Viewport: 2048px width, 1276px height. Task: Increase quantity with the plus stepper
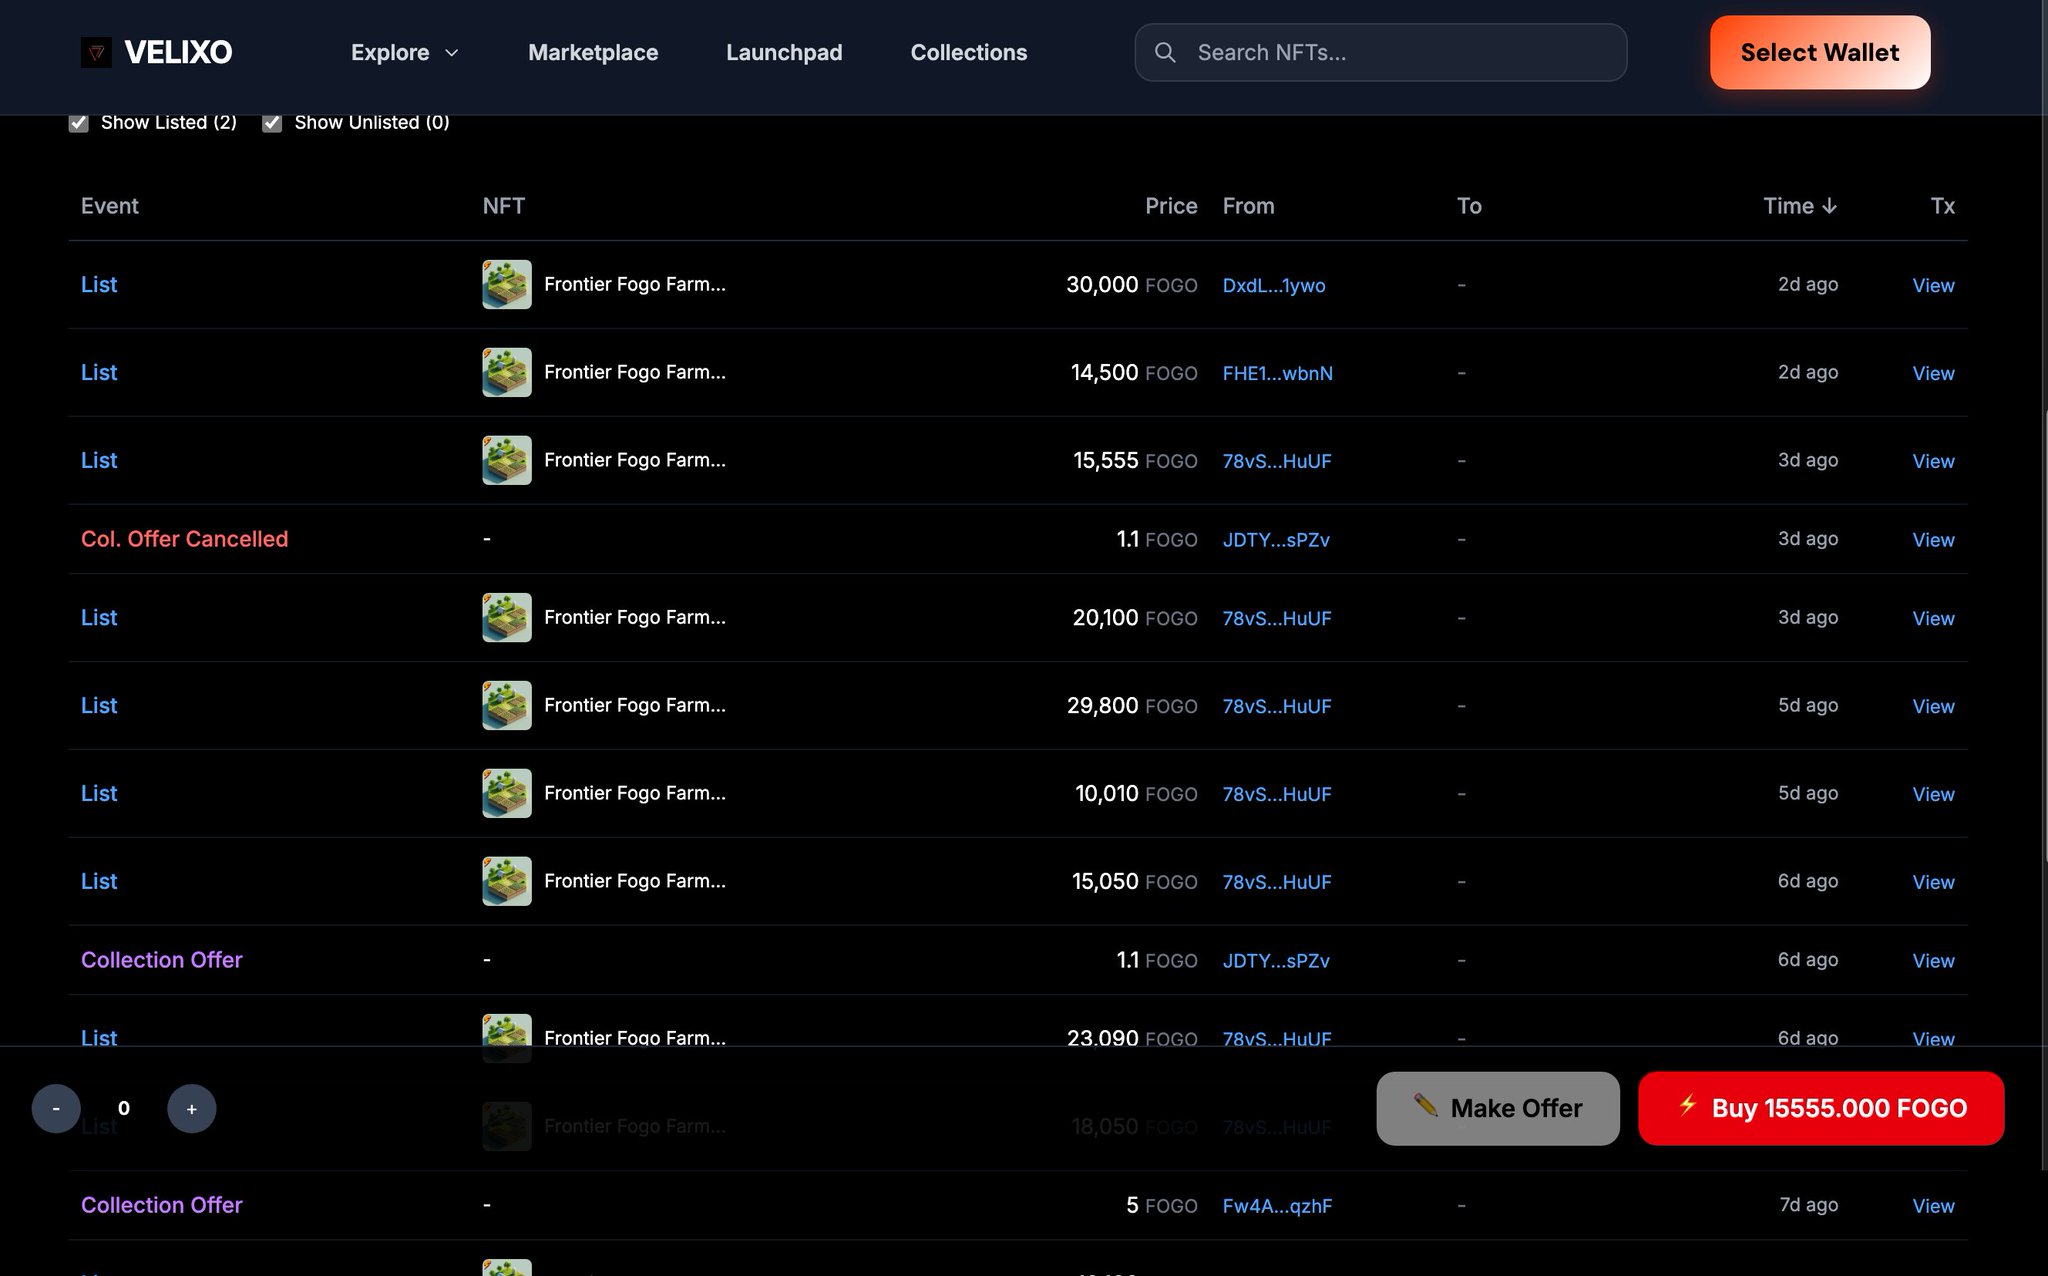(x=192, y=1108)
